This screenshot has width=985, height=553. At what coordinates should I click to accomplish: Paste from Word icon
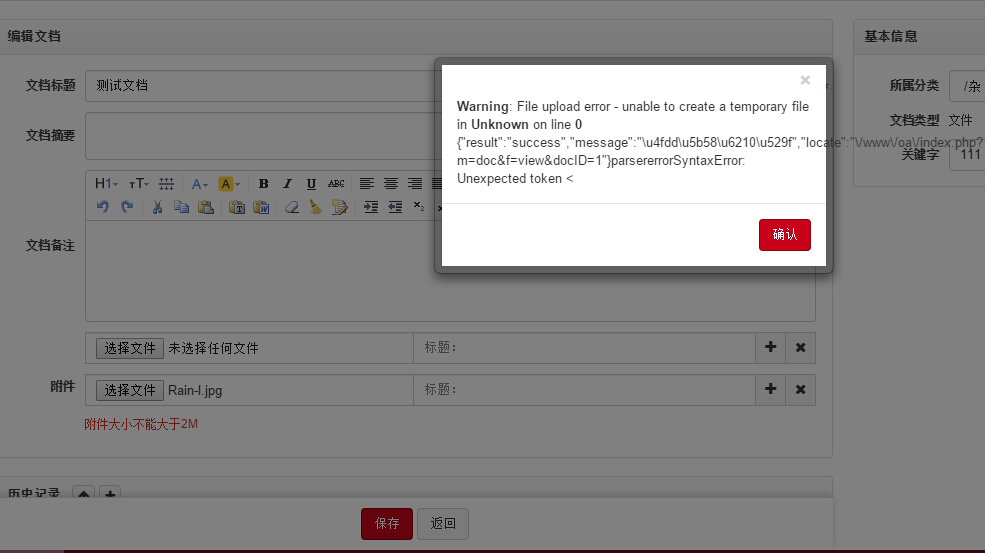[261, 207]
